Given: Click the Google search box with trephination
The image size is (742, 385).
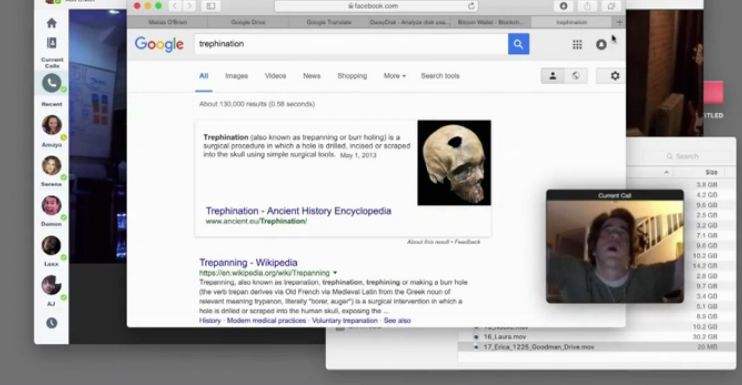Looking at the screenshot, I should [351, 44].
